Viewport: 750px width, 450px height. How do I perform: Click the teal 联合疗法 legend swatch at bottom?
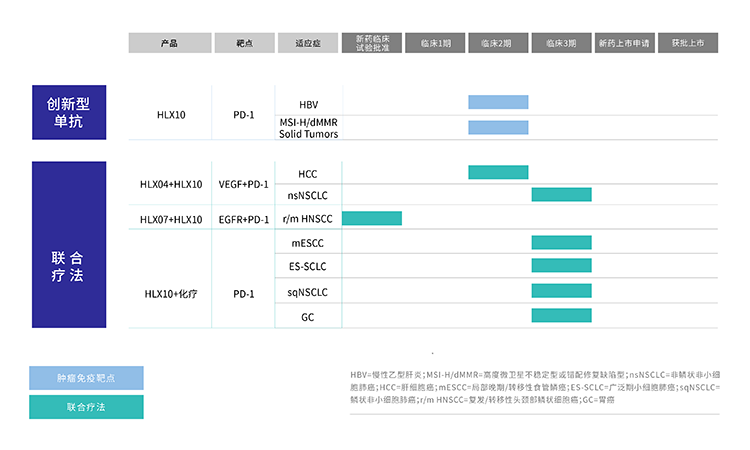point(86,407)
